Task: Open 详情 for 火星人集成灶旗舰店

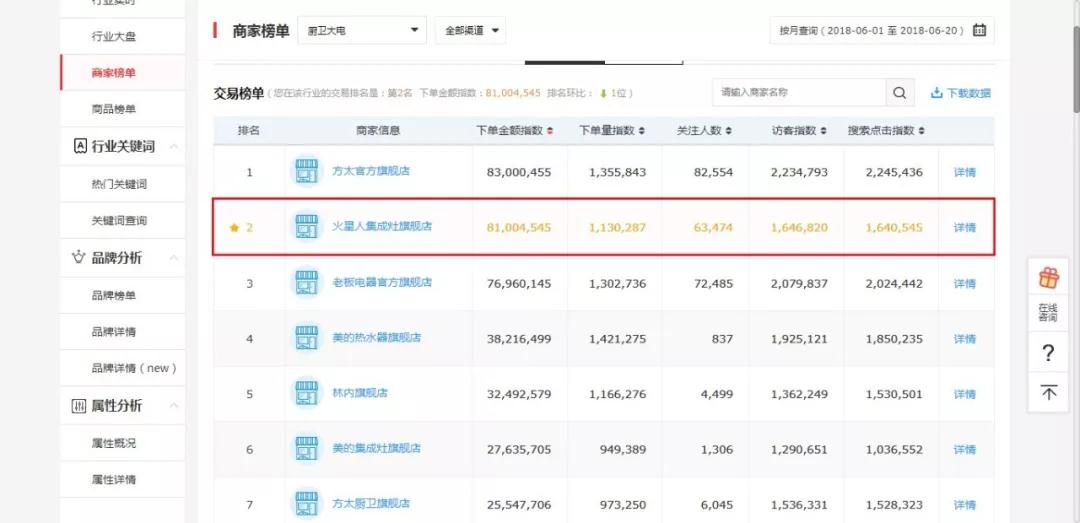Action: pyautogui.click(x=964, y=227)
